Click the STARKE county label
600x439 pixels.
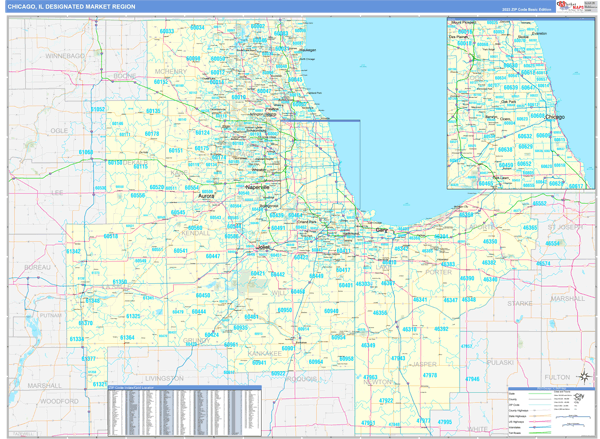pos(520,303)
